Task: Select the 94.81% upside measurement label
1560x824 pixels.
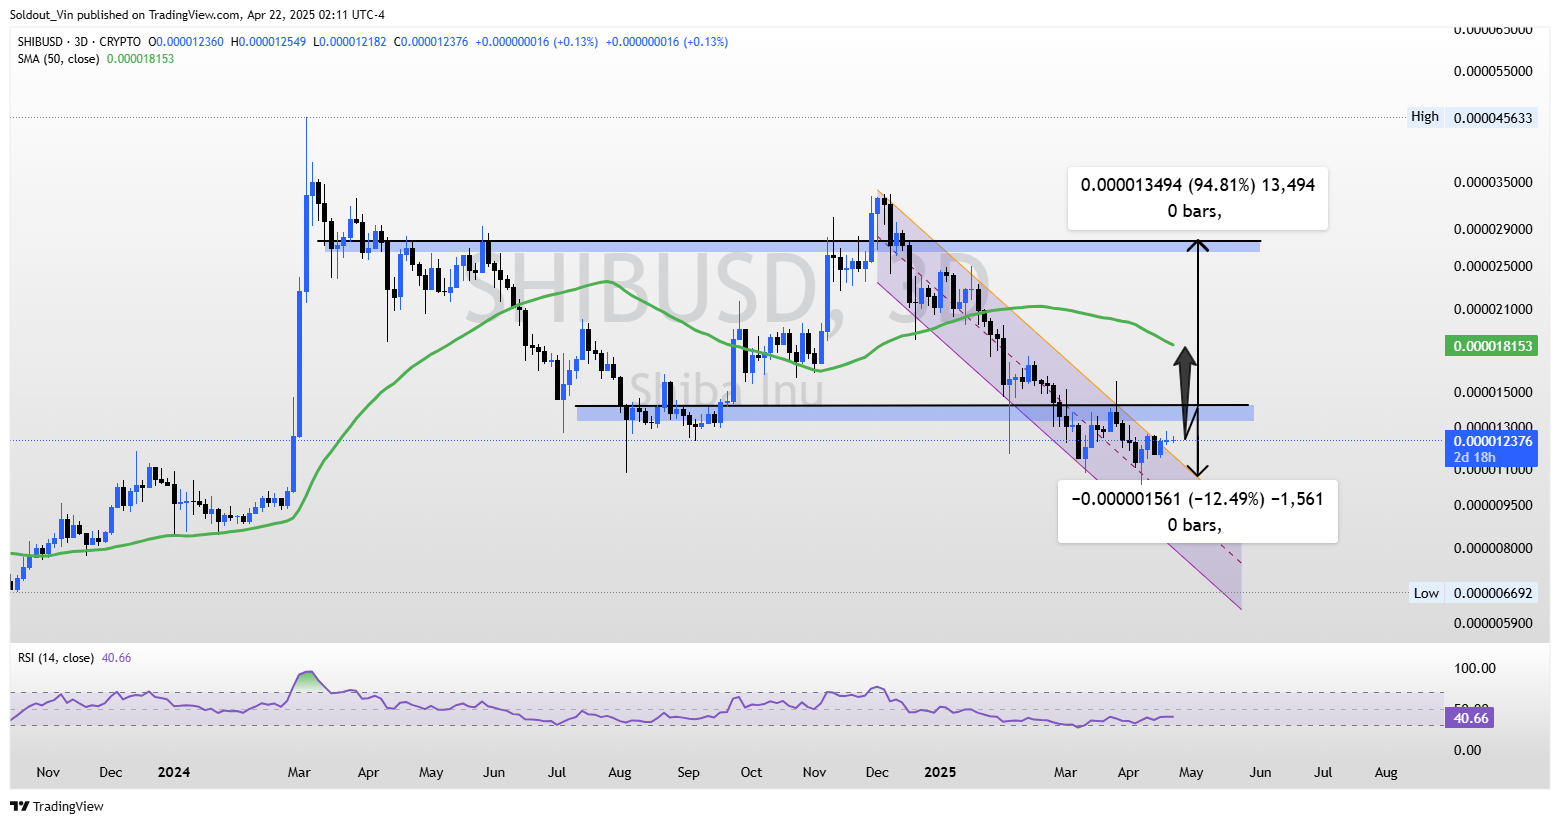Action: tap(1198, 197)
